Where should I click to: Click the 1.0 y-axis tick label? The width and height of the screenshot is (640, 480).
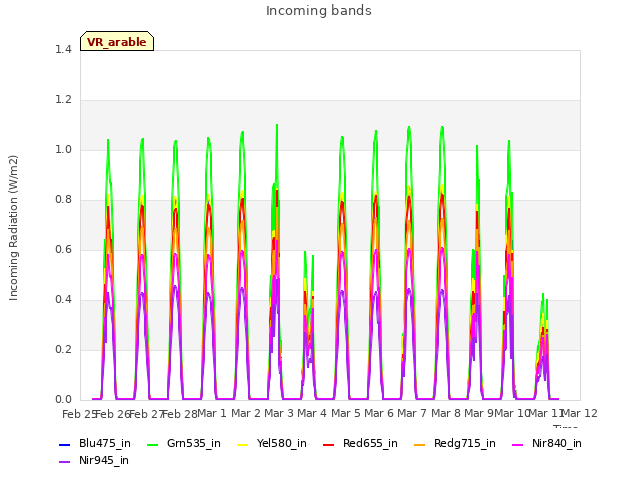click(x=63, y=149)
